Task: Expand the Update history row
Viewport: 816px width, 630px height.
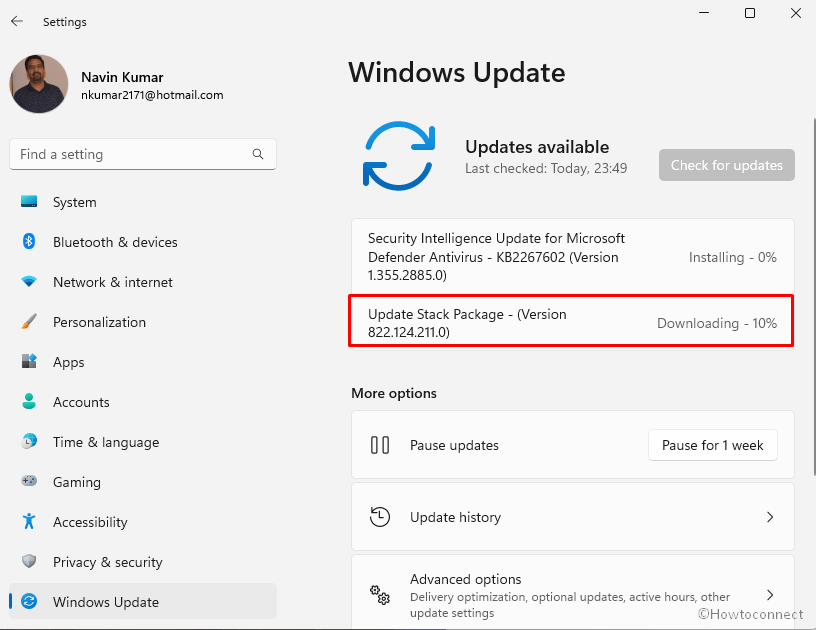Action: click(x=572, y=517)
